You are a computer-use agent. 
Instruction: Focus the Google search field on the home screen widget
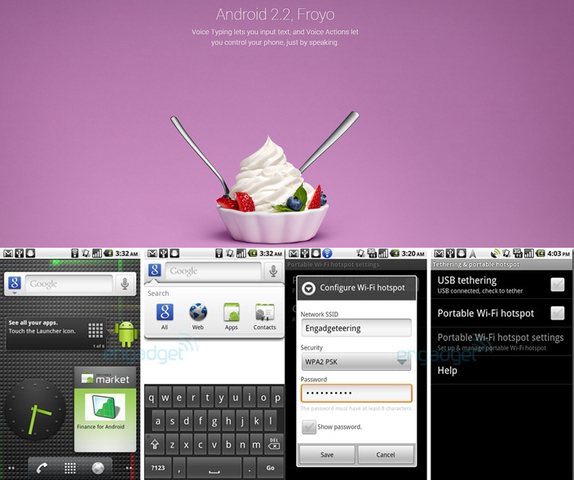coord(69,284)
